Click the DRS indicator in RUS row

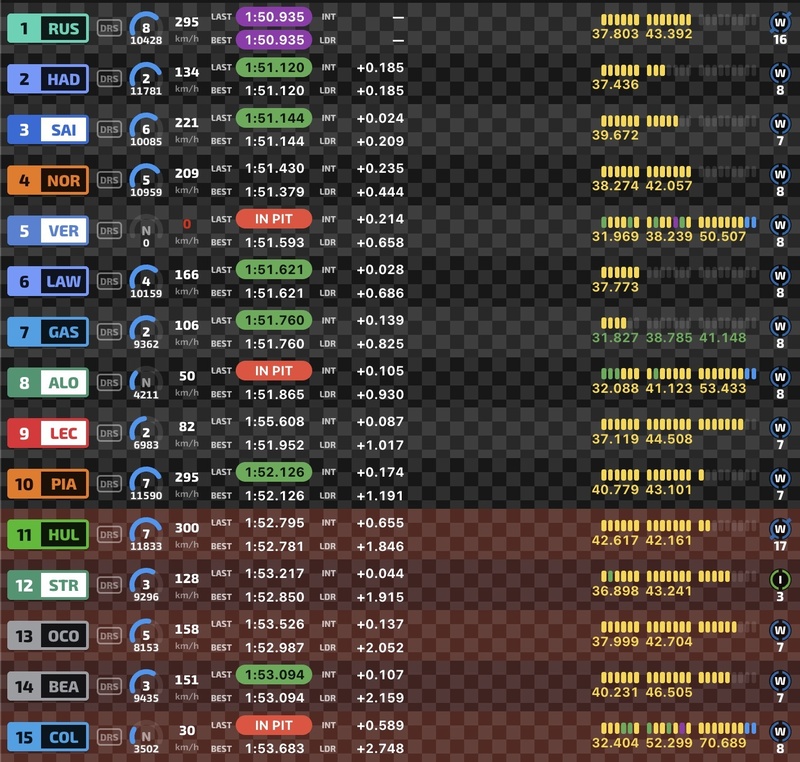coord(109,28)
